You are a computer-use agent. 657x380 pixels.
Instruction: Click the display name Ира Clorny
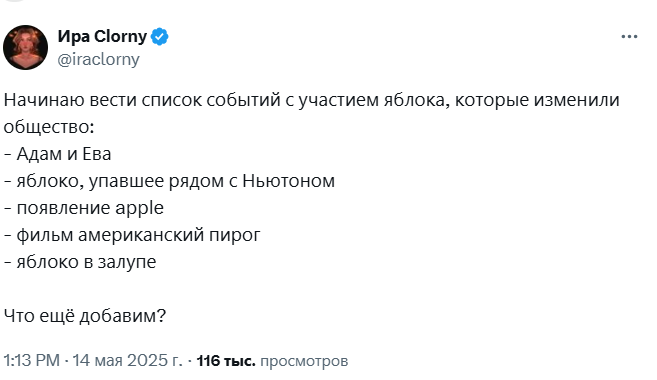[x=102, y=36]
